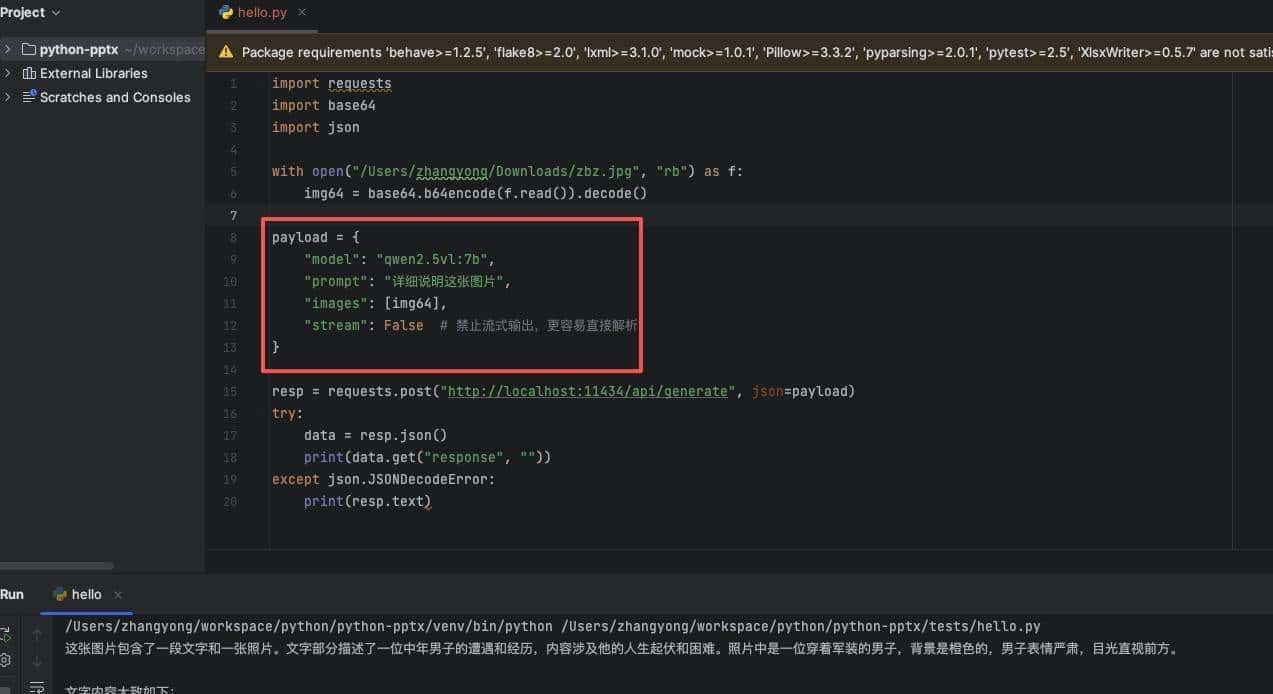Click the Run tool window label
Screen dimensions: 1273x694
click(x=12, y=594)
